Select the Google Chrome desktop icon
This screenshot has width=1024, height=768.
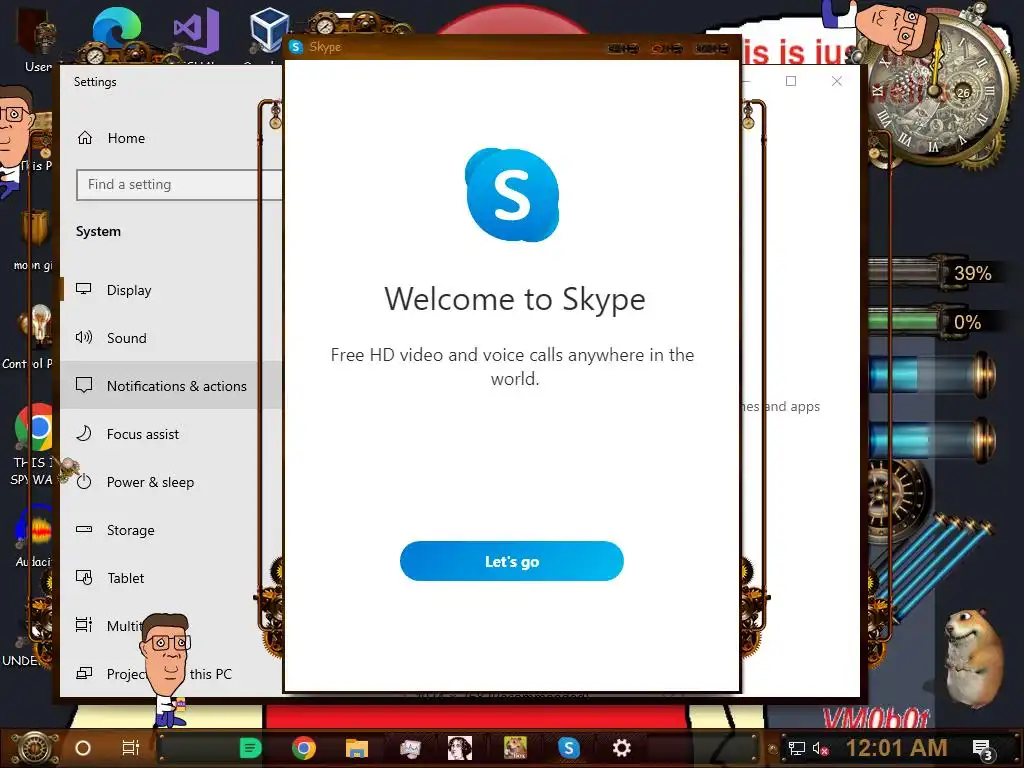click(x=34, y=428)
